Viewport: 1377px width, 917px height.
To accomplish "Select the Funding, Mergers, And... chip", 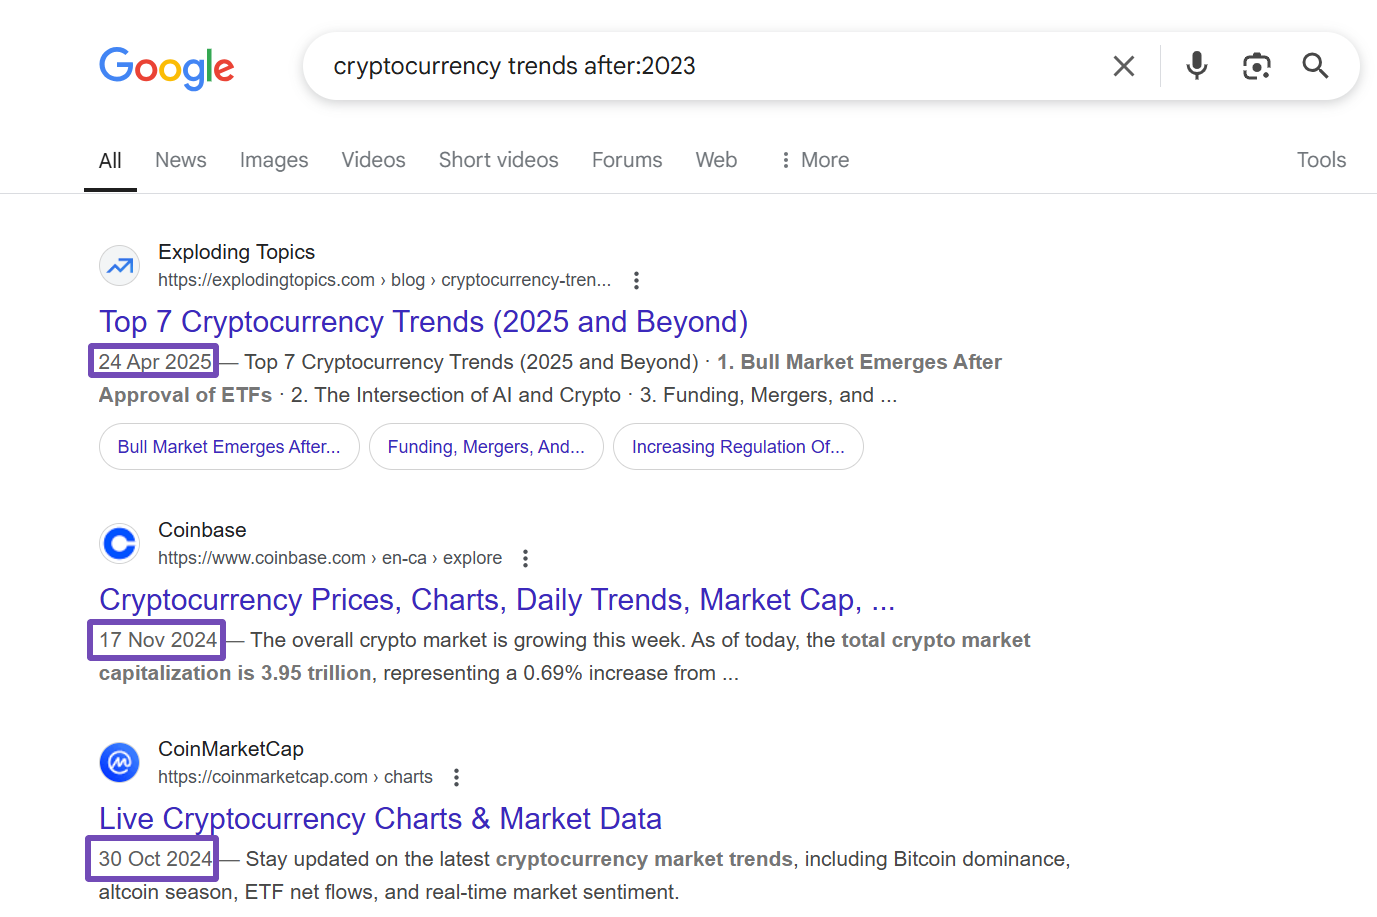I will click(486, 447).
